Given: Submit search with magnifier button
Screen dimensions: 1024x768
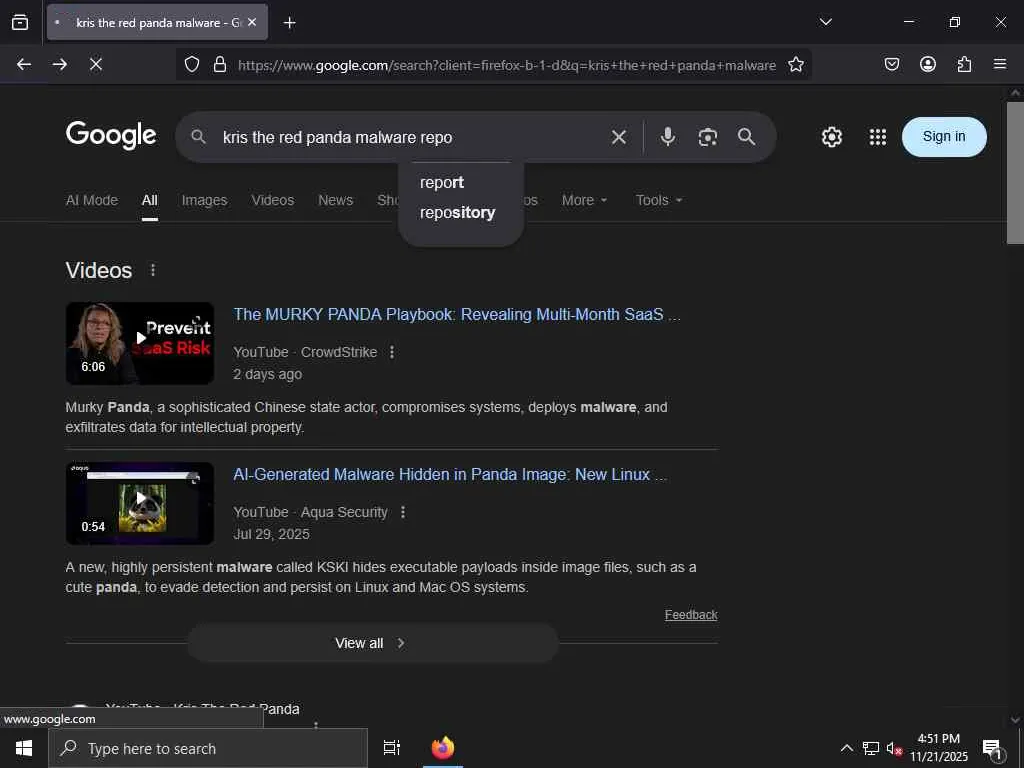Looking at the screenshot, I should [x=746, y=136].
